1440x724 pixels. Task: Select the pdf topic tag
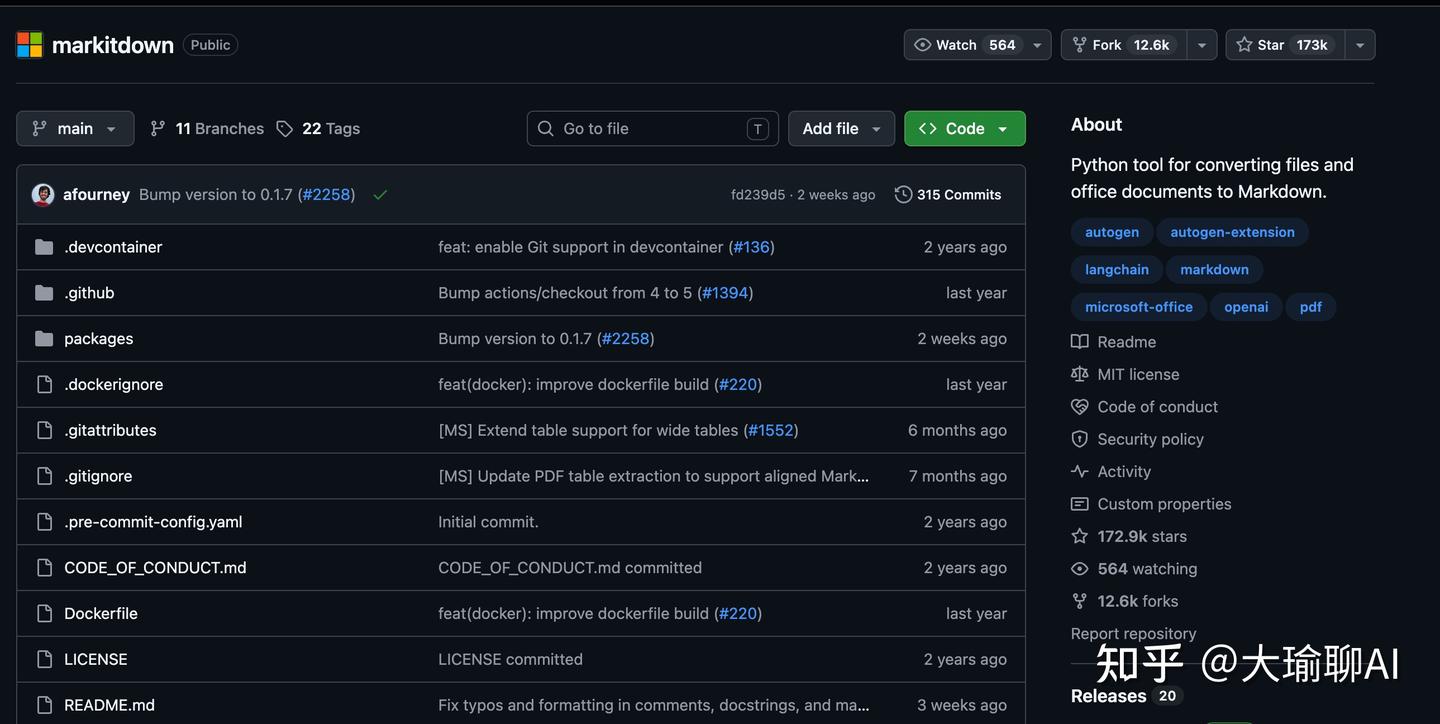(x=1311, y=307)
